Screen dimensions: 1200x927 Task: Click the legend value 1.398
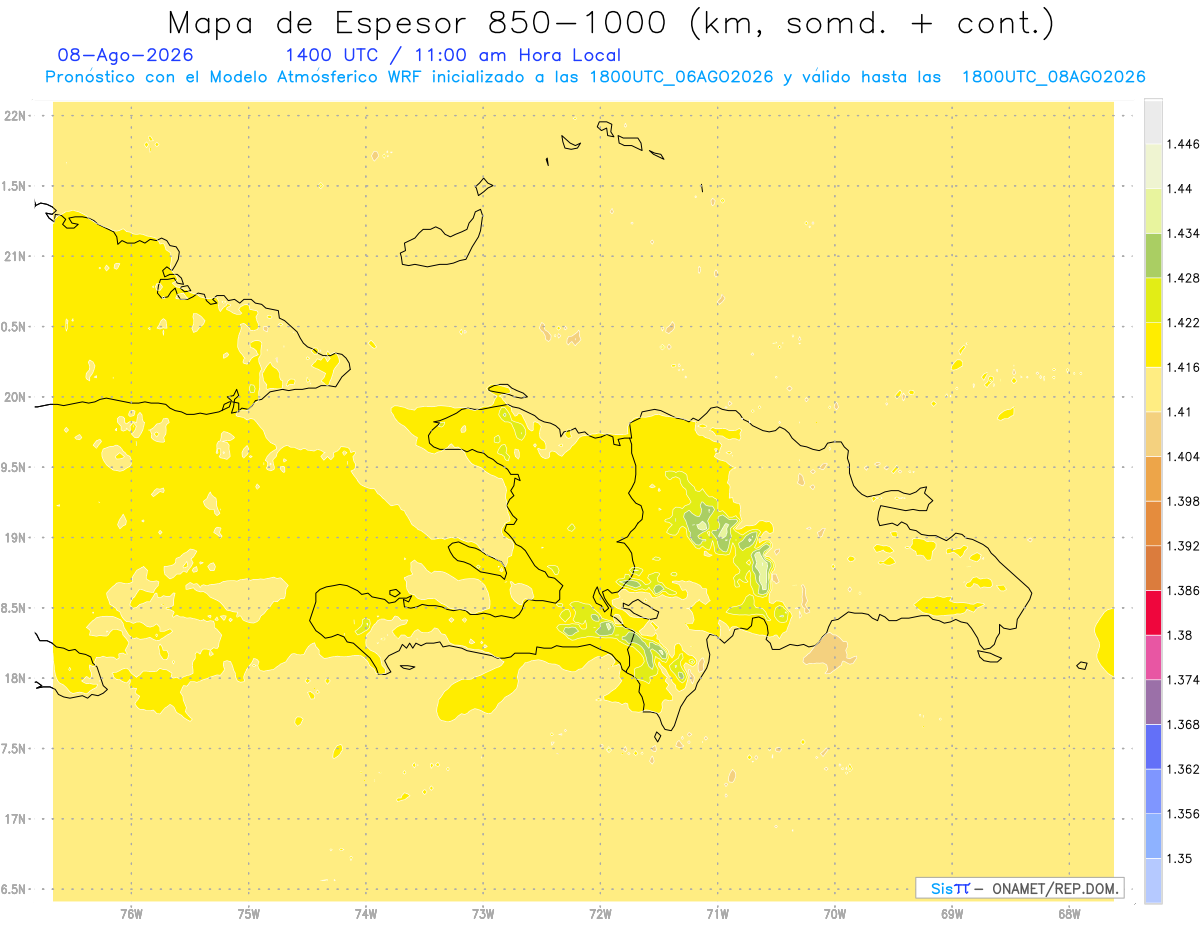[x=1183, y=501]
